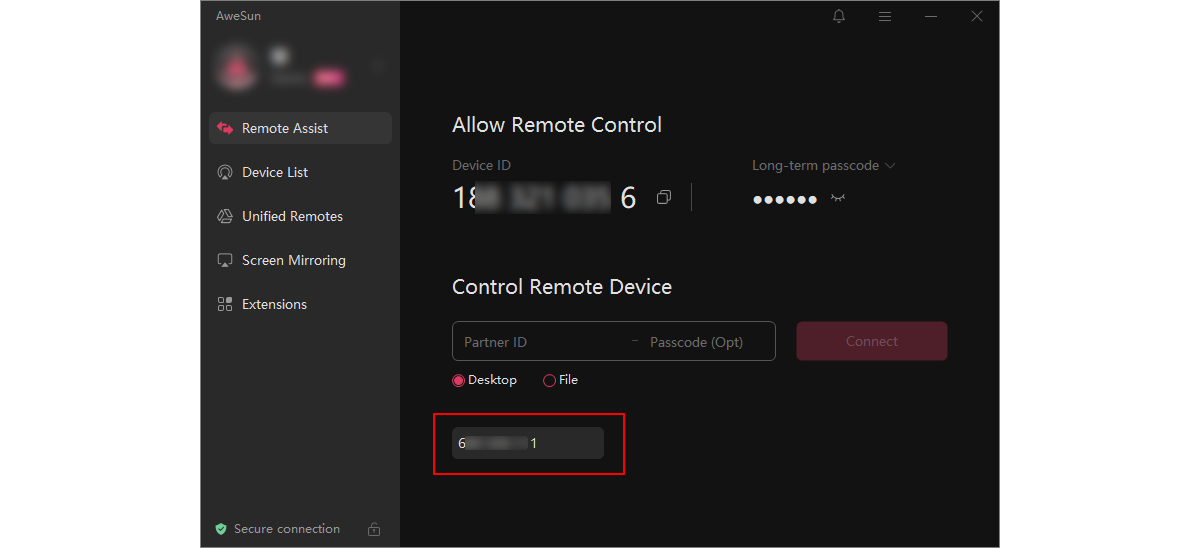Click the notification bell icon

coord(839,16)
